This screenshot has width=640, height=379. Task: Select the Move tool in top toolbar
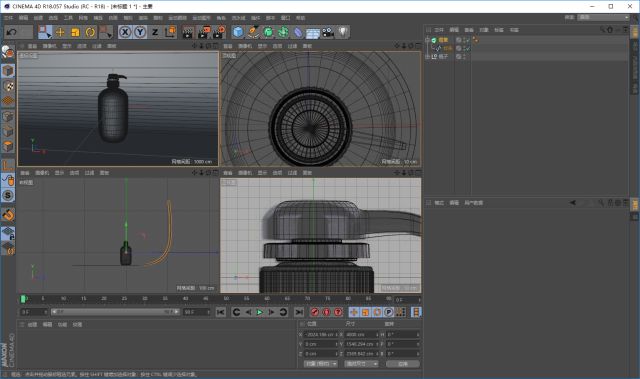tap(60, 32)
